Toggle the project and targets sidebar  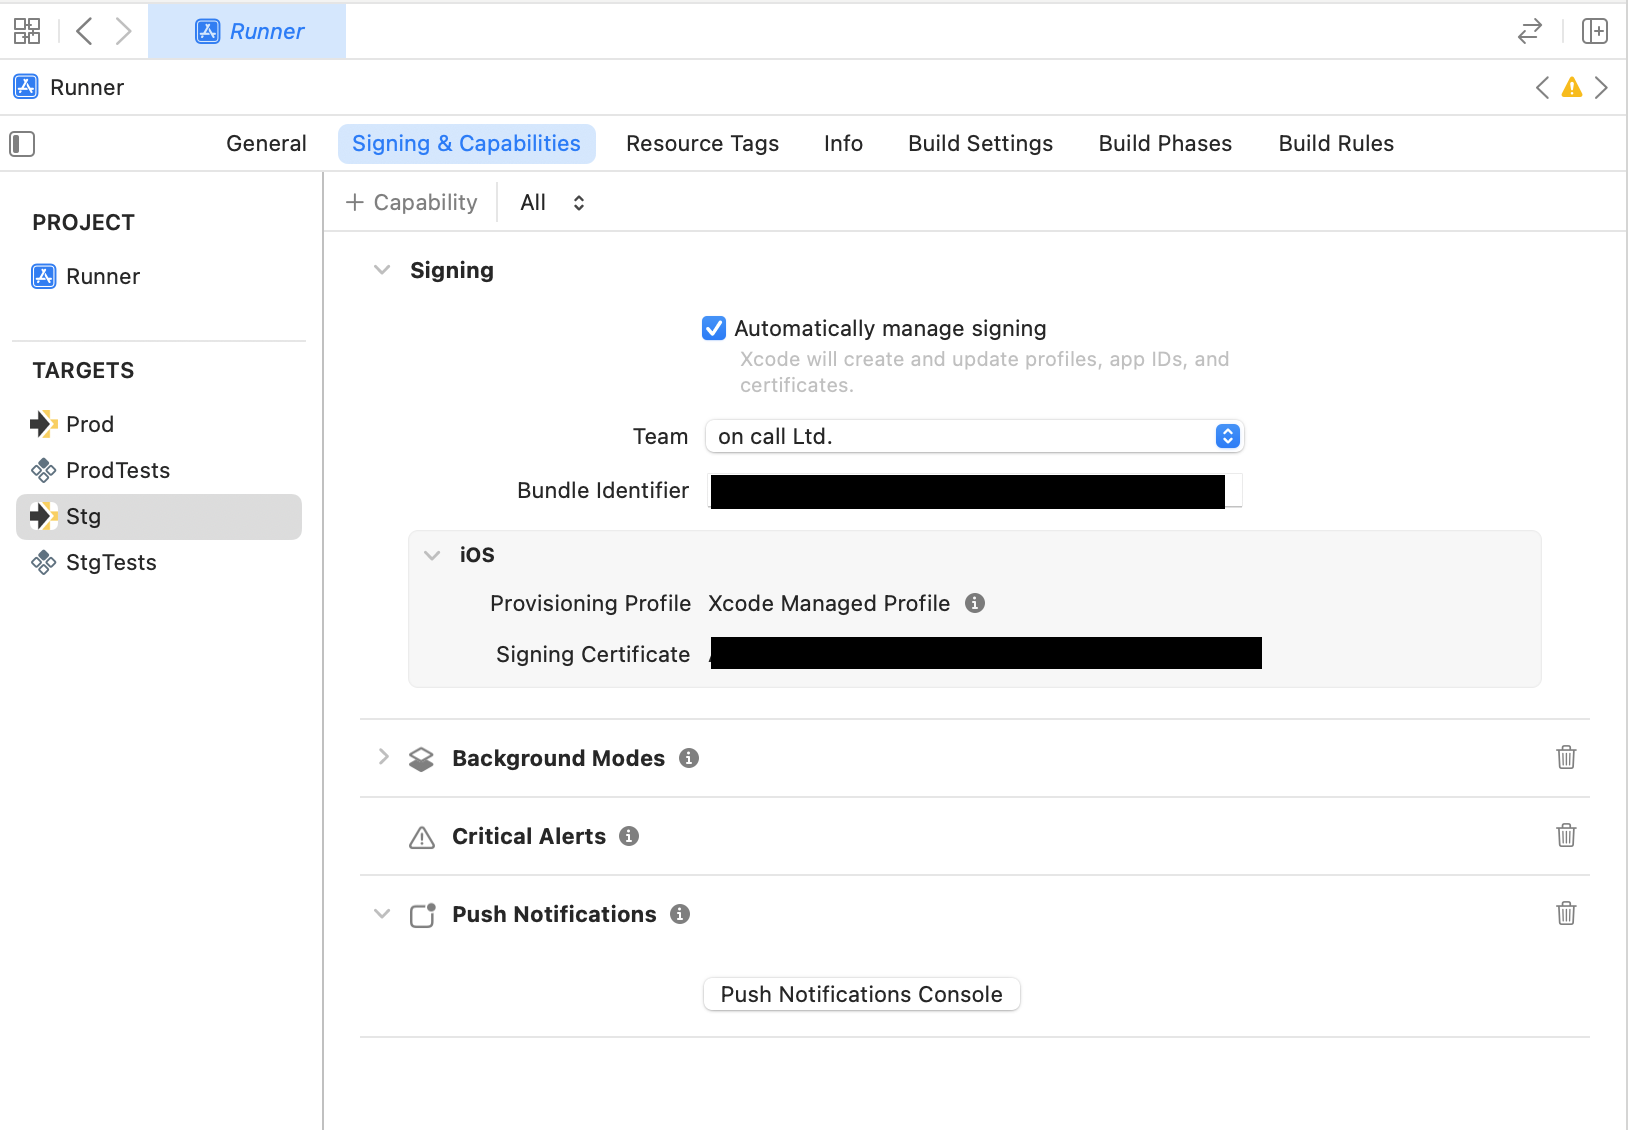pyautogui.click(x=22, y=144)
